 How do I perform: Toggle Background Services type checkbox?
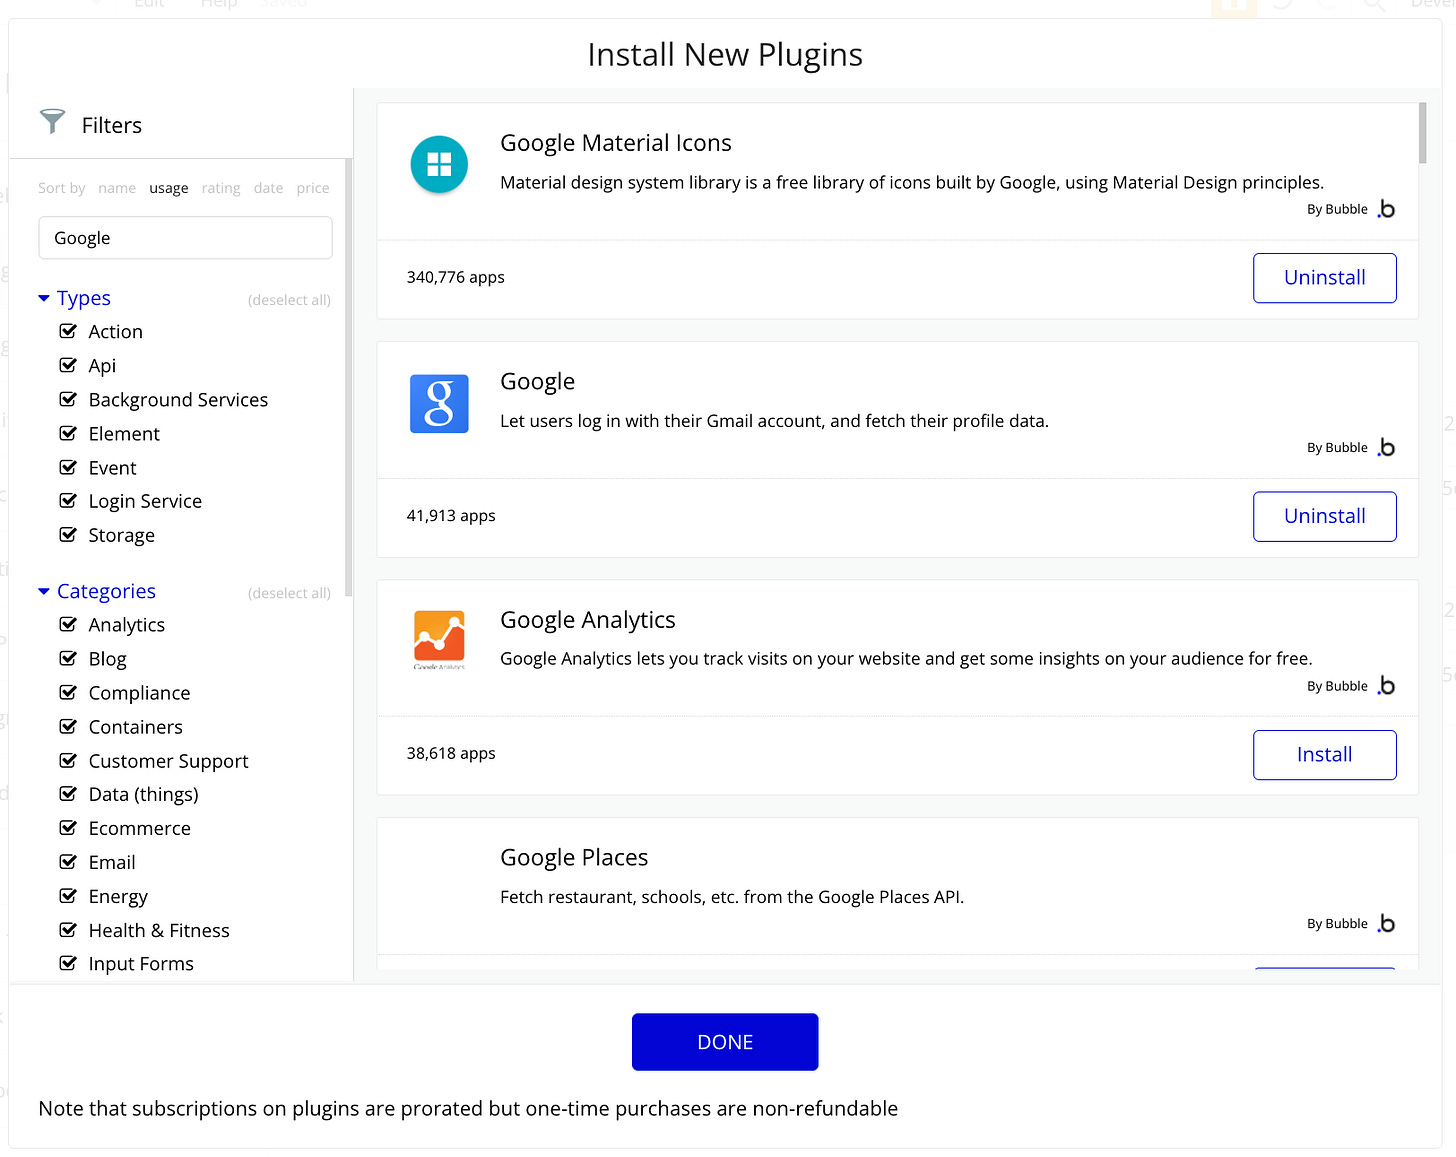click(x=68, y=399)
